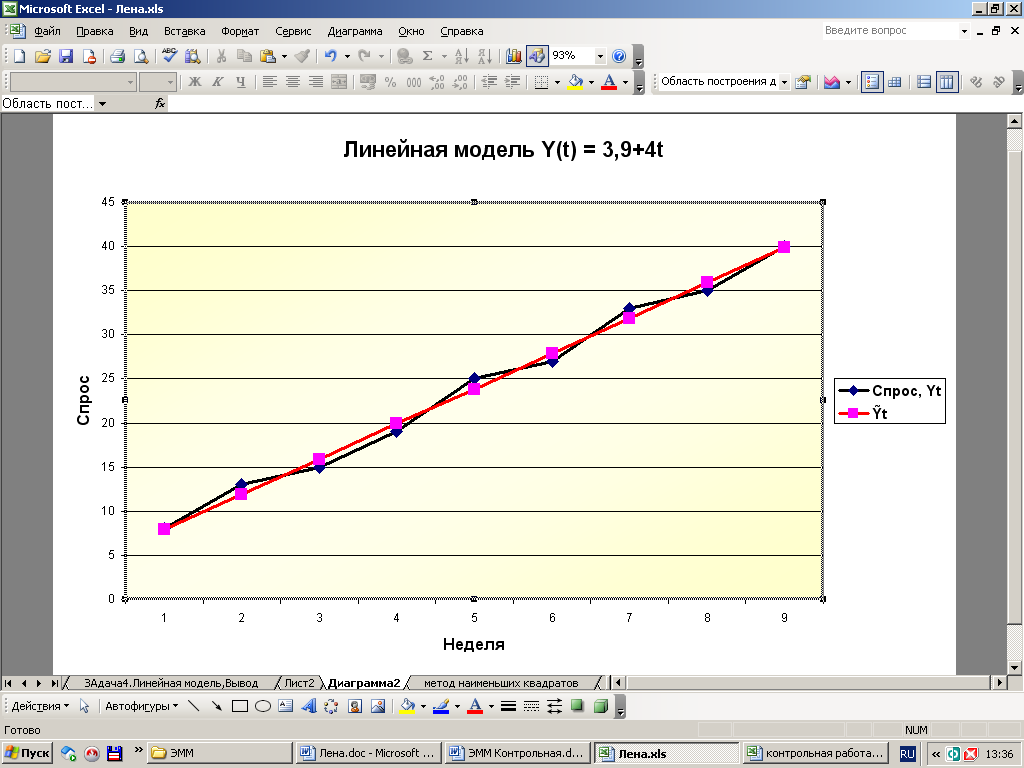Screen dimensions: 1024x768
Task: Toggle series By Column button
Action: pyautogui.click(x=947, y=83)
